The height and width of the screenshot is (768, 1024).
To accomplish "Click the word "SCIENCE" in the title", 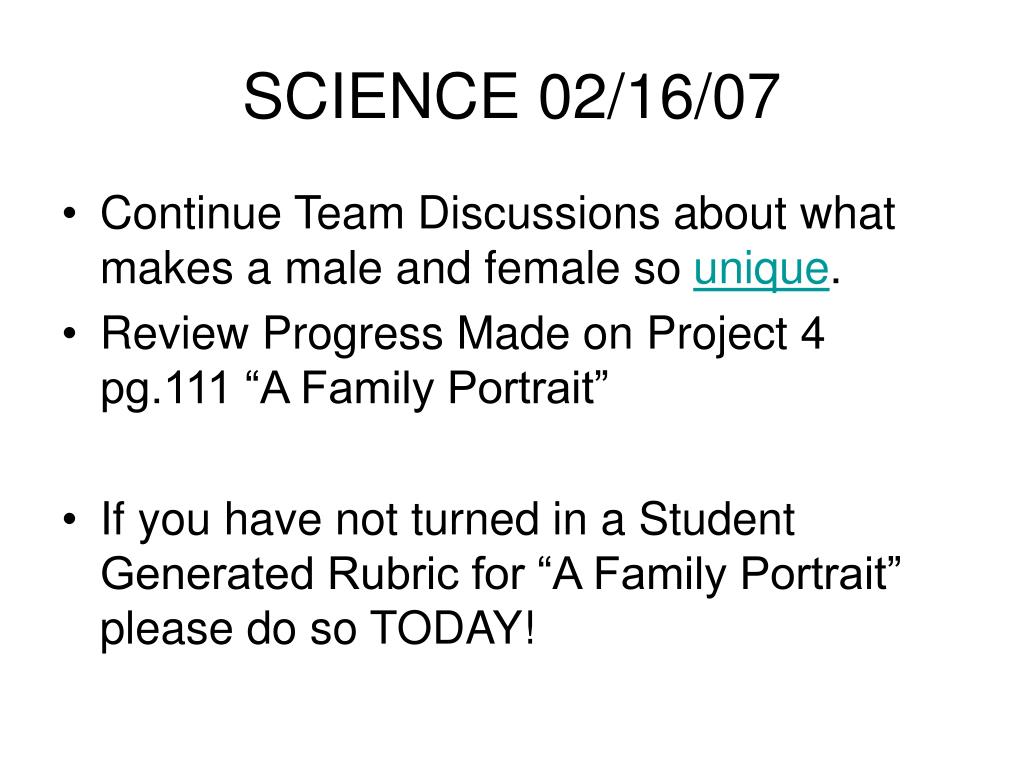I will click(x=381, y=97).
